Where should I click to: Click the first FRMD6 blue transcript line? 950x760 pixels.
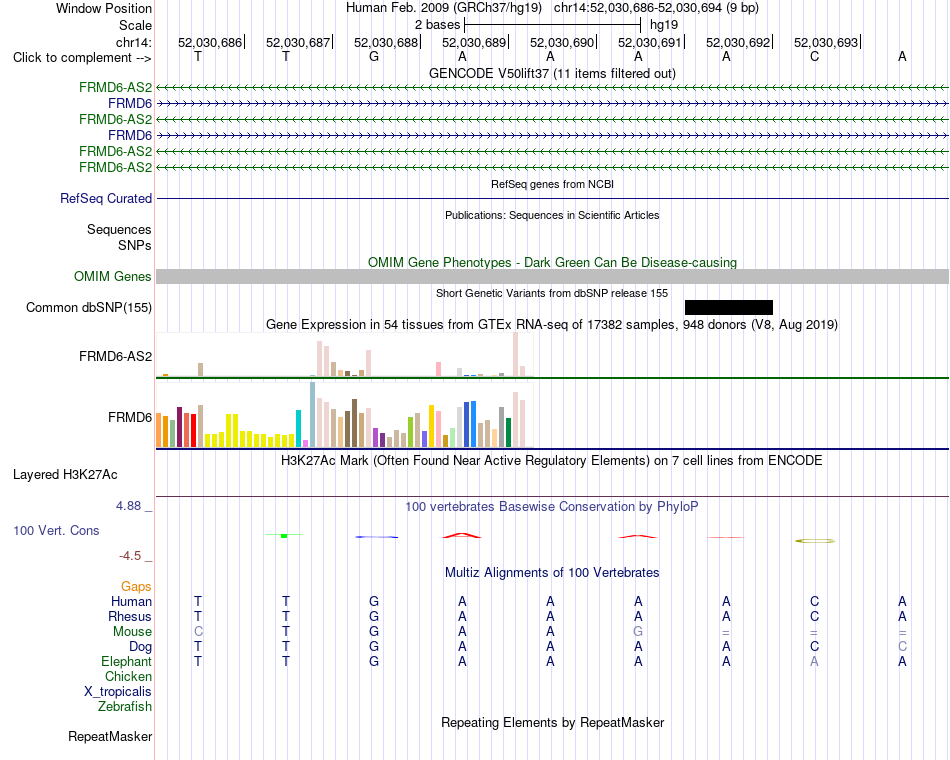click(x=552, y=104)
